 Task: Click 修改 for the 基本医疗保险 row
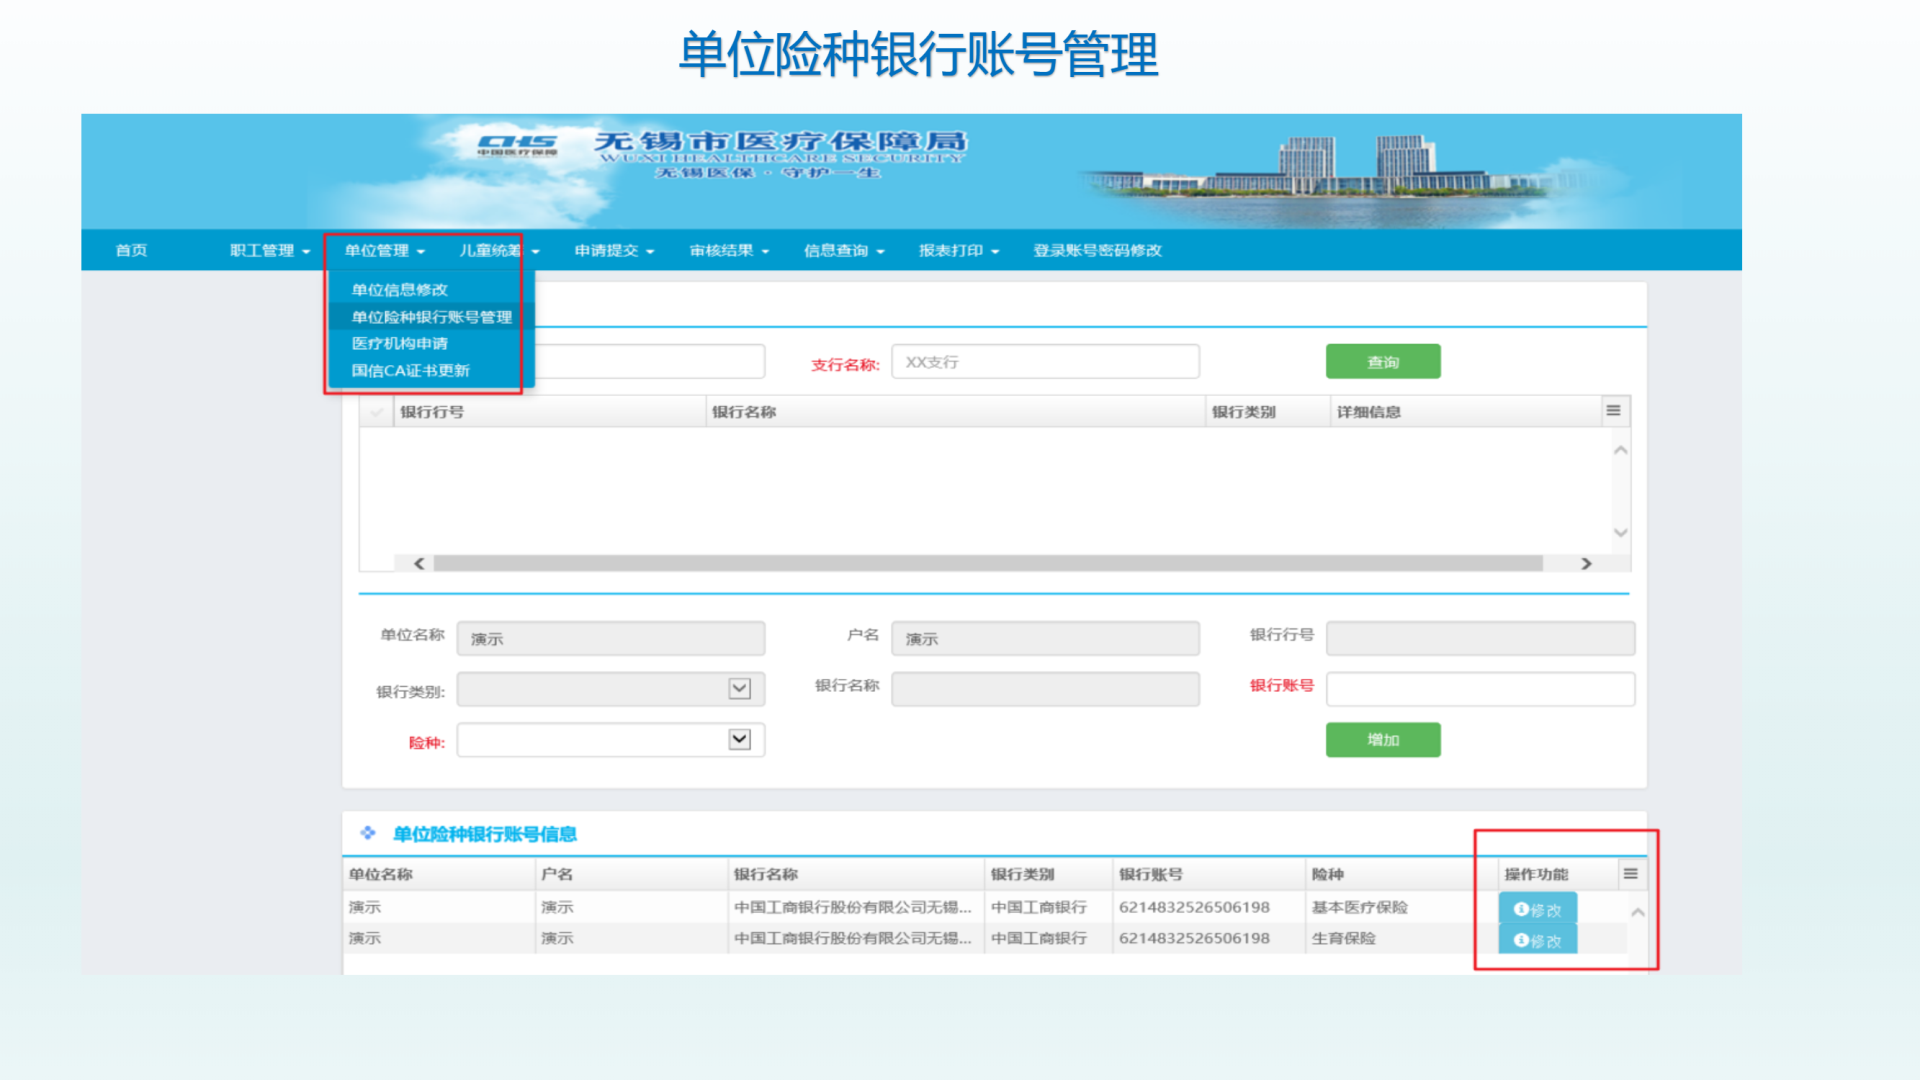point(1537,909)
